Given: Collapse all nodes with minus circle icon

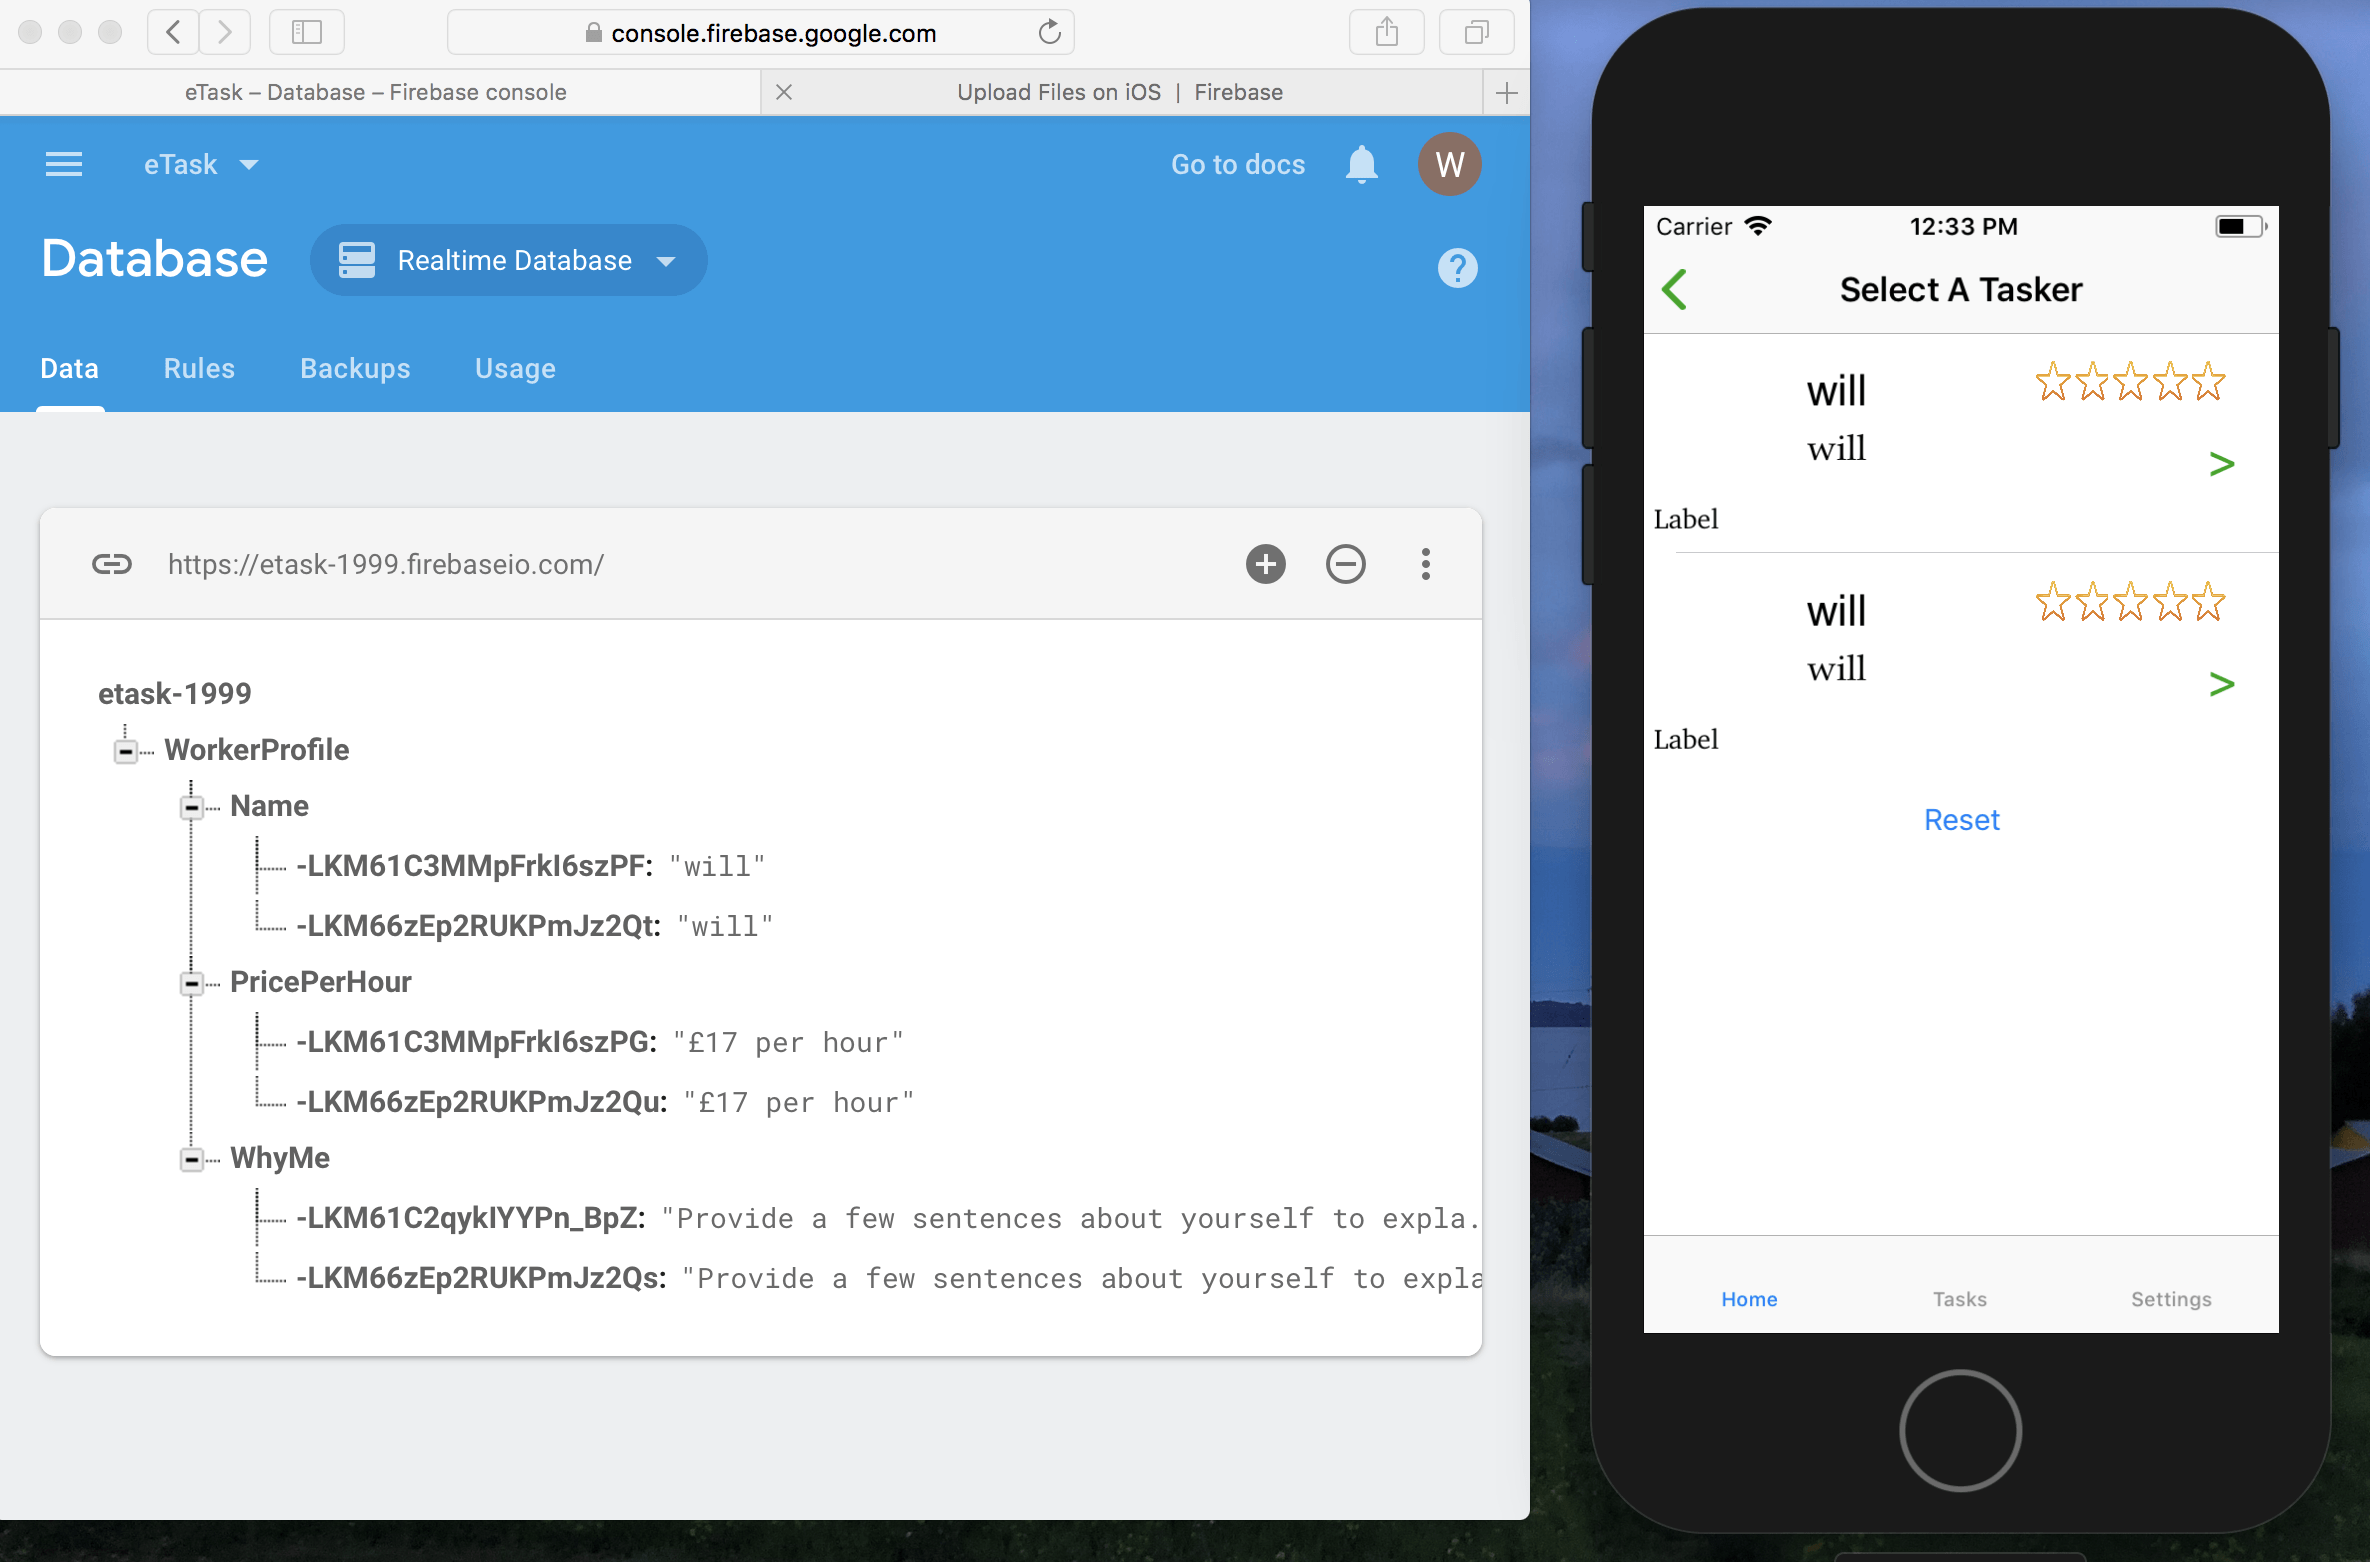Looking at the screenshot, I should [1345, 565].
